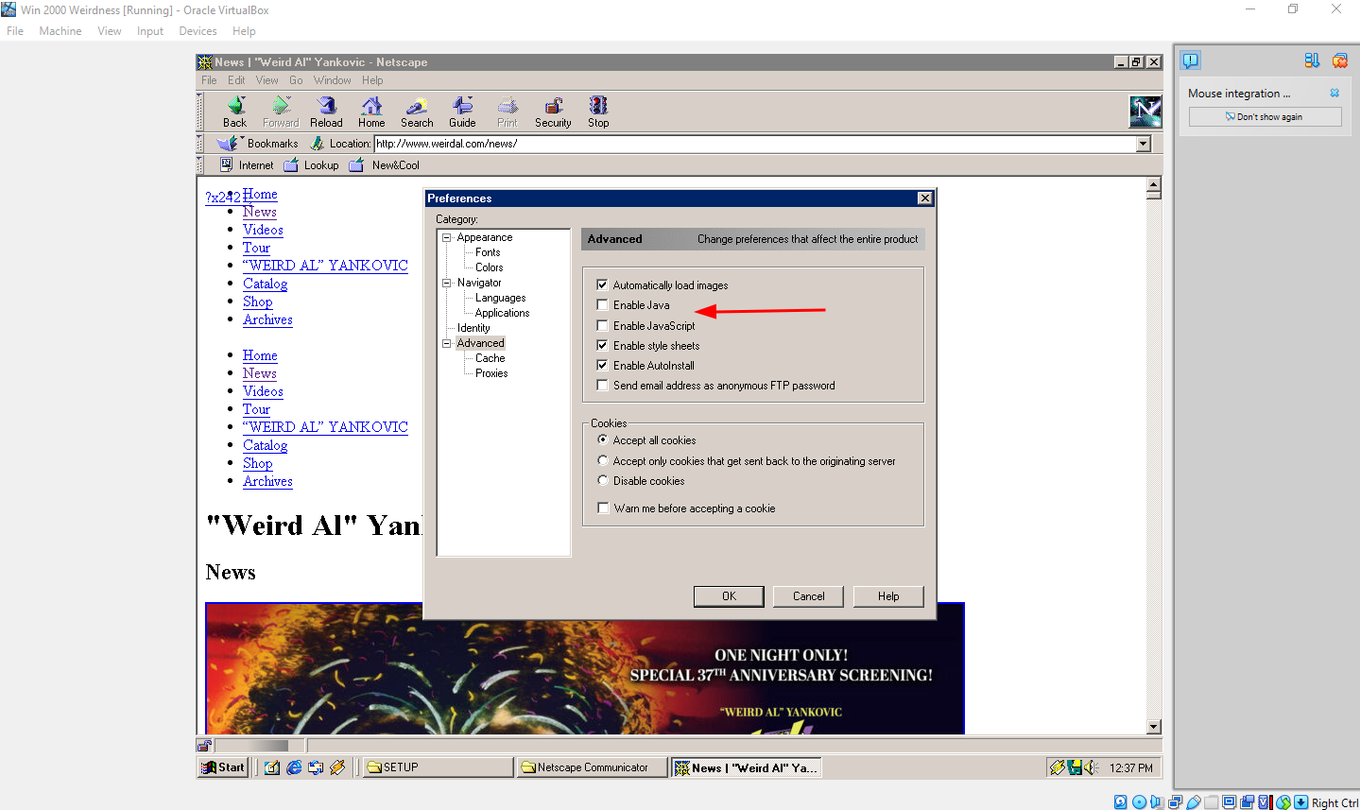Collapse the Appearance tree node
Image resolution: width=1360 pixels, height=810 pixels.
(447, 237)
